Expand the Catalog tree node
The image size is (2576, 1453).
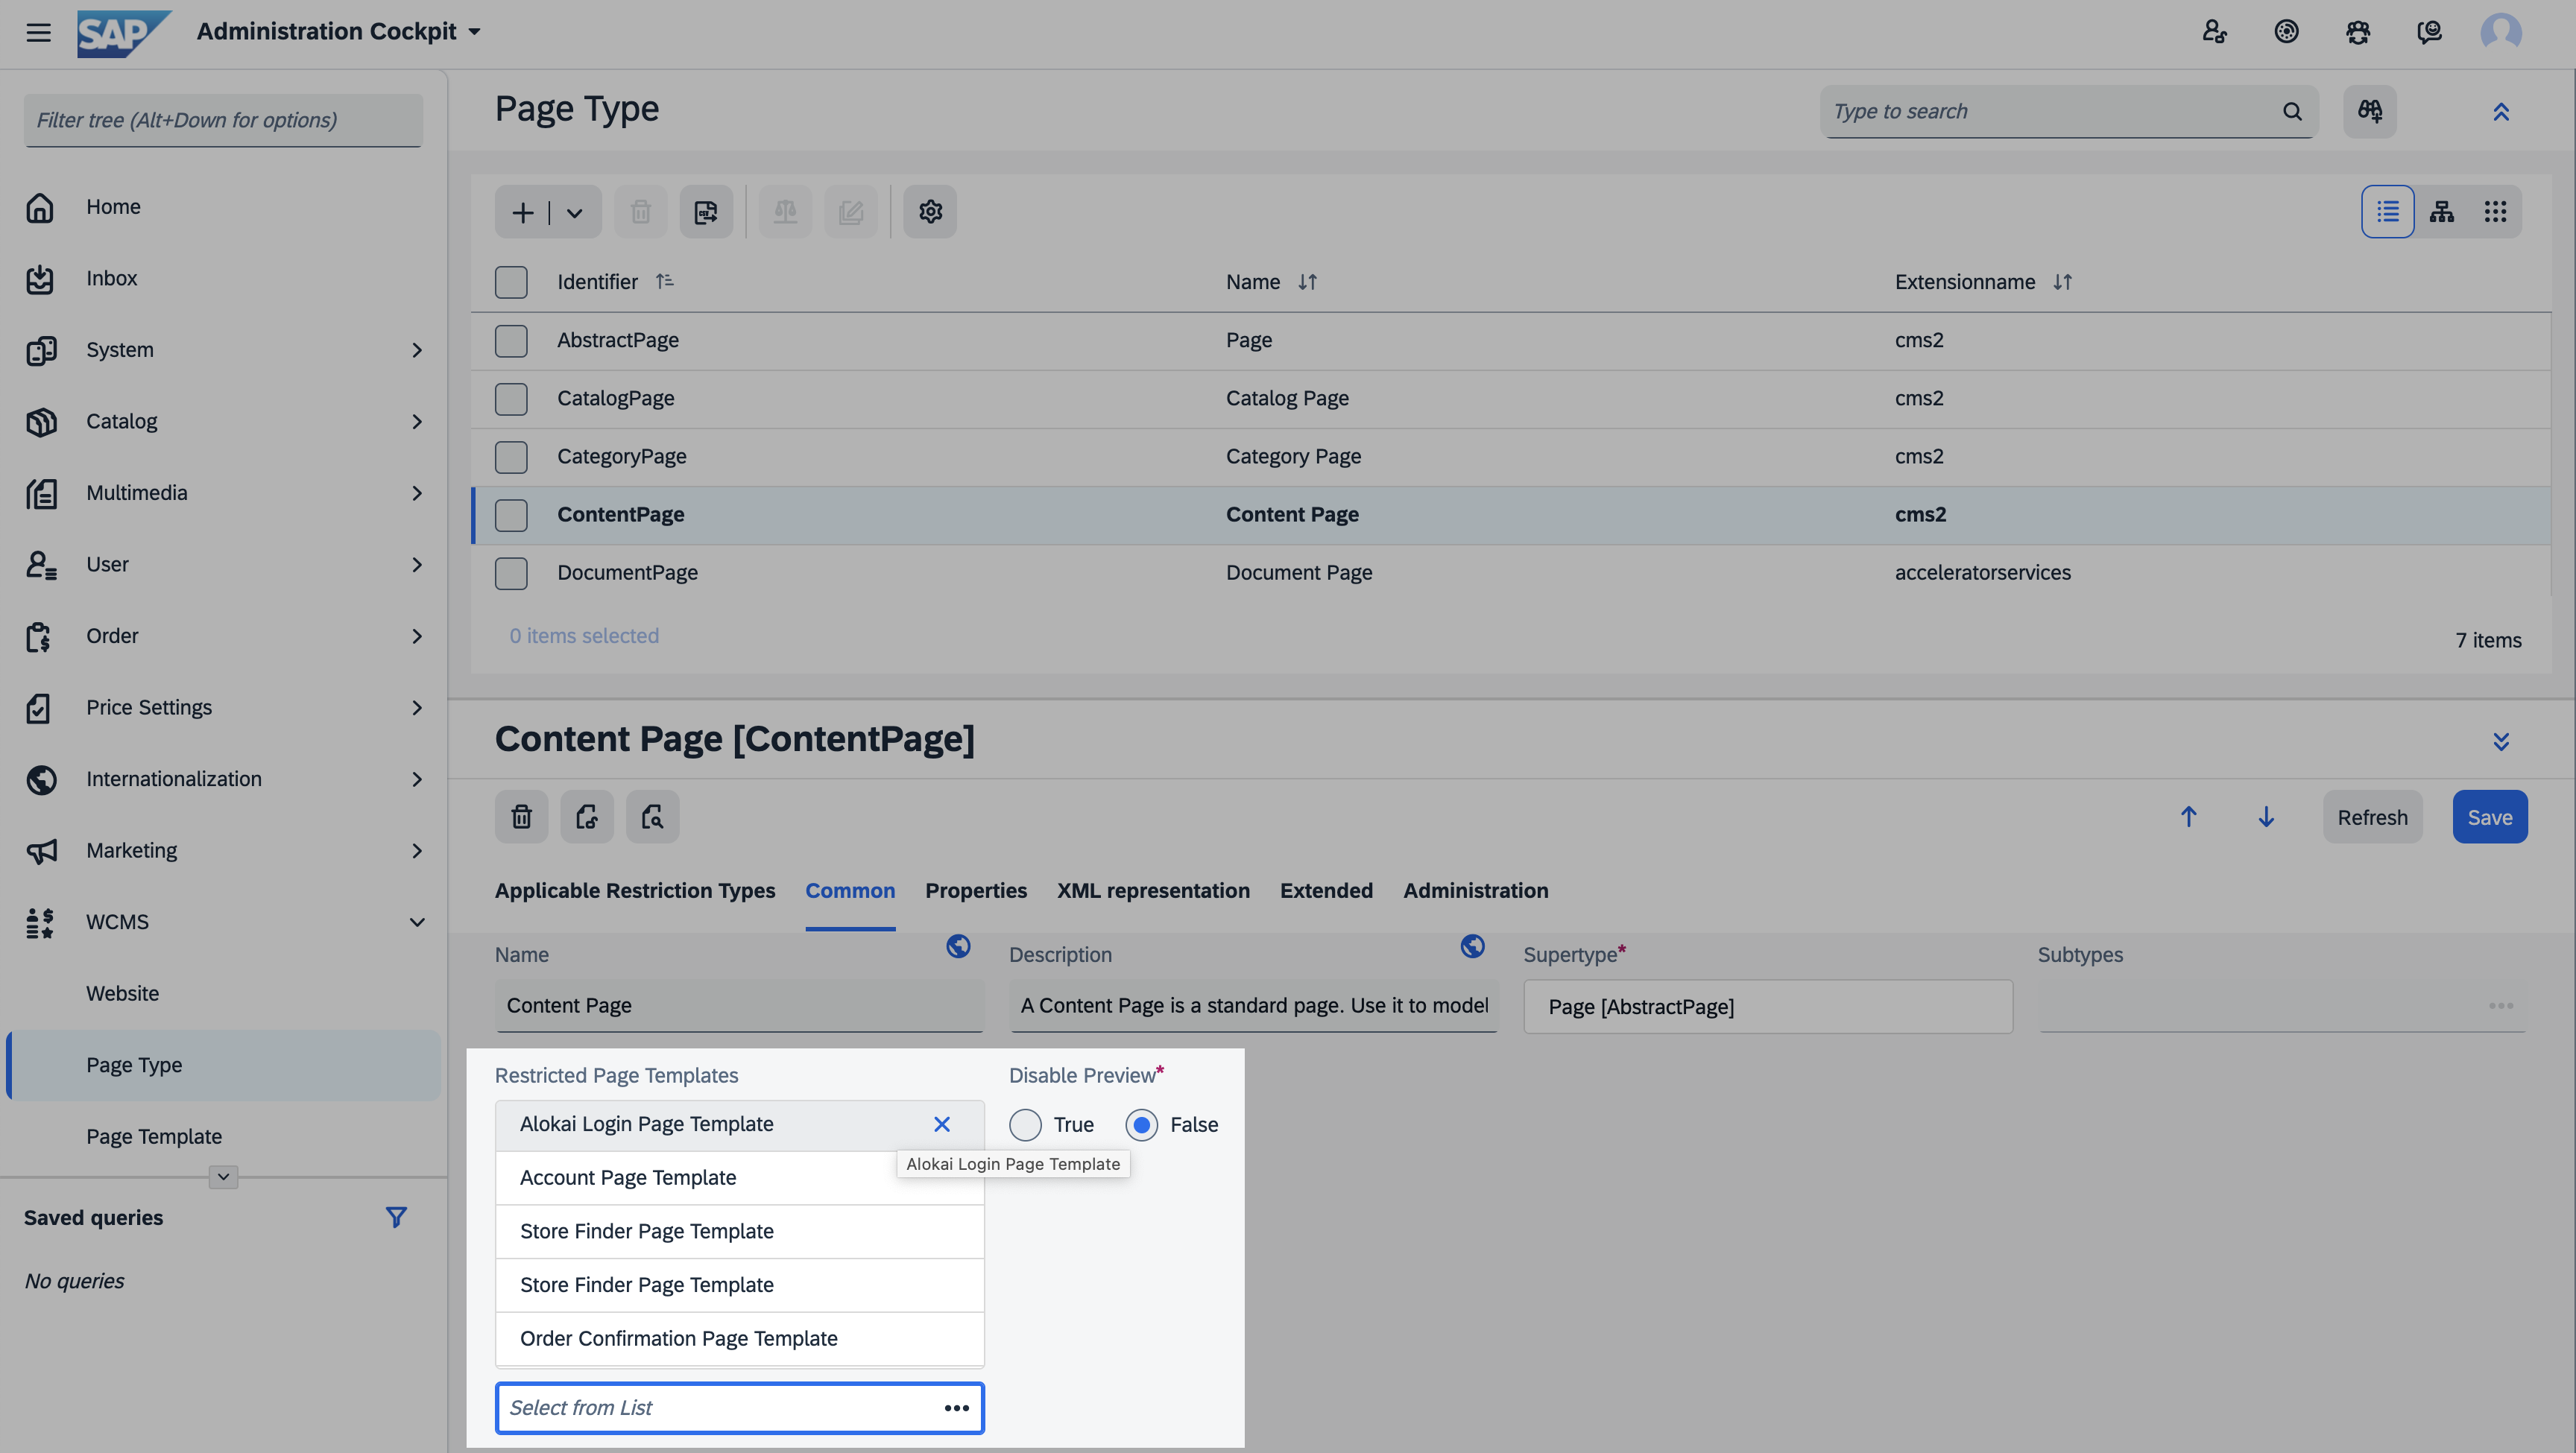[x=416, y=422]
